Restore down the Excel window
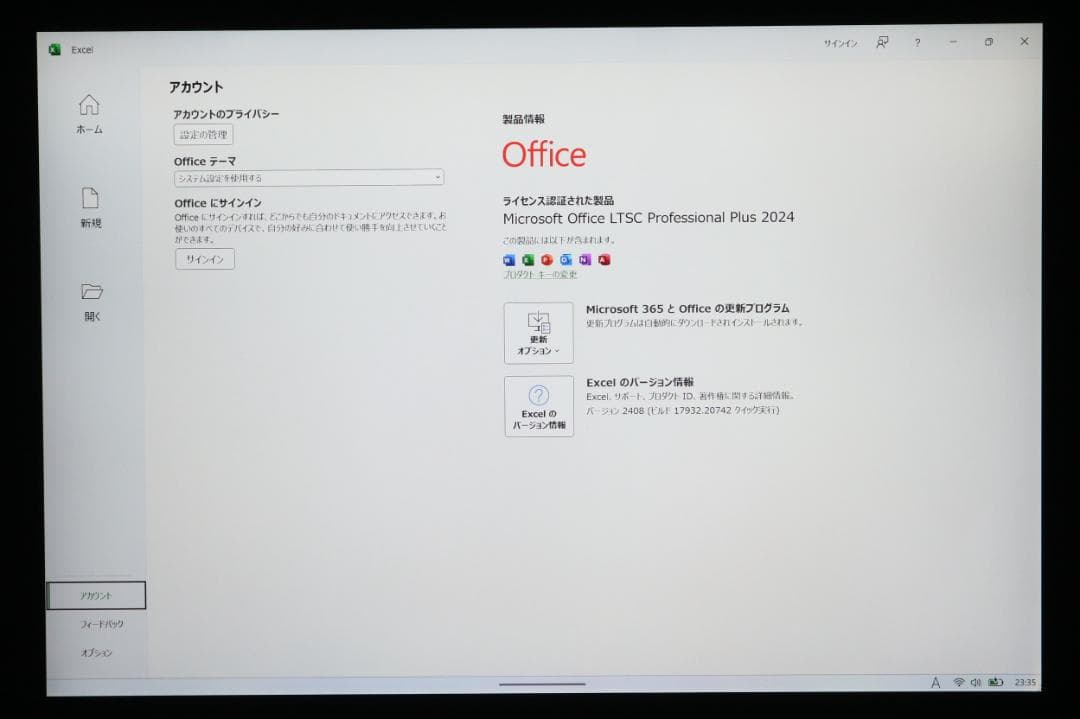The height and width of the screenshot is (719, 1080). [x=988, y=42]
